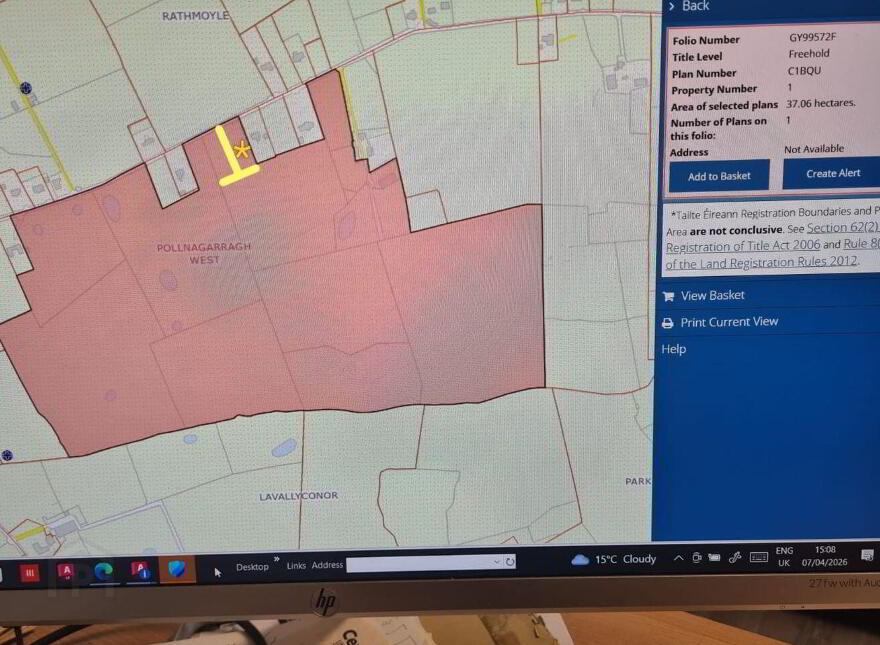Show hidden system tray icons
Screen dimensions: 880x645
[x=678, y=558]
